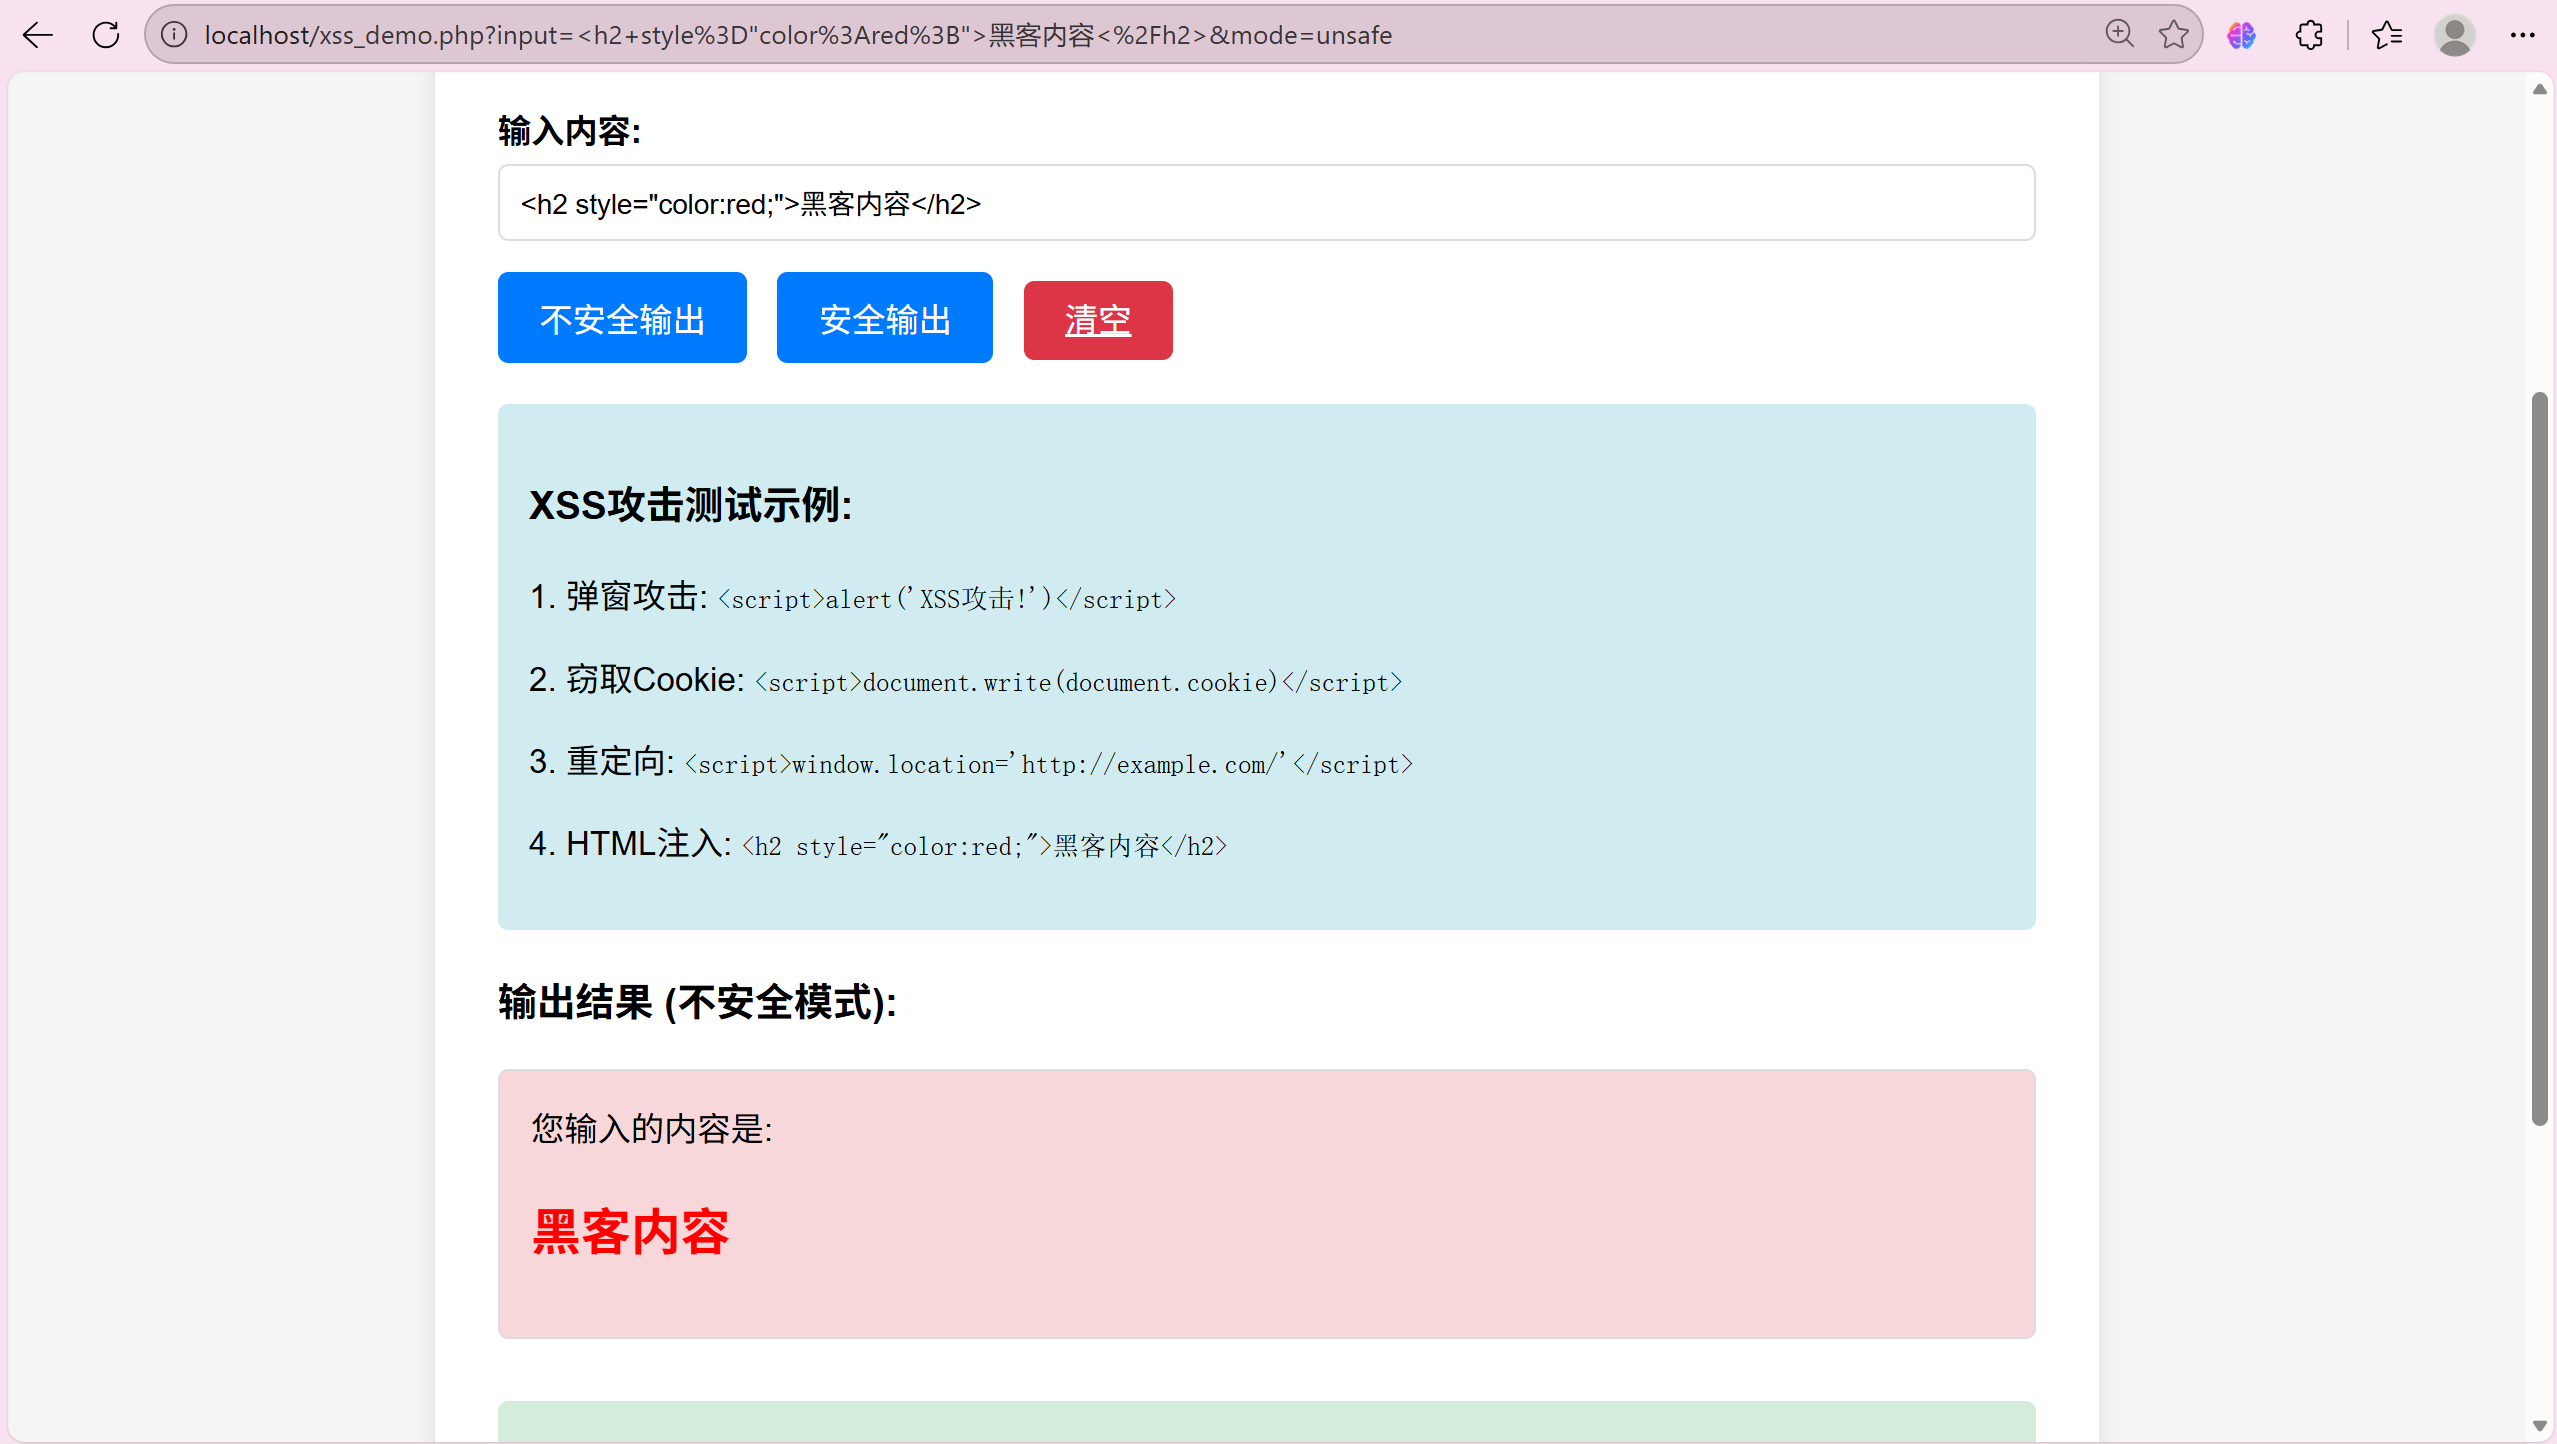Click the scrollbar down arrow
Image resolution: width=2557 pixels, height=1444 pixels.
pos(2539,1426)
